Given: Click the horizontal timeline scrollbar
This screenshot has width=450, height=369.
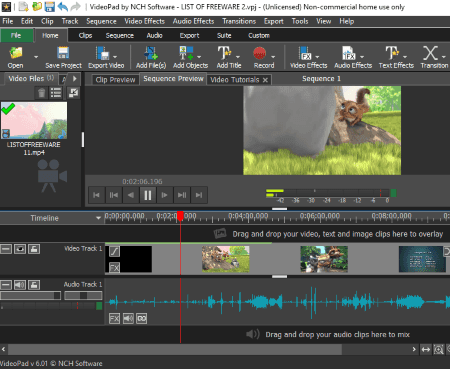Looking at the screenshot, I should coord(175,349).
